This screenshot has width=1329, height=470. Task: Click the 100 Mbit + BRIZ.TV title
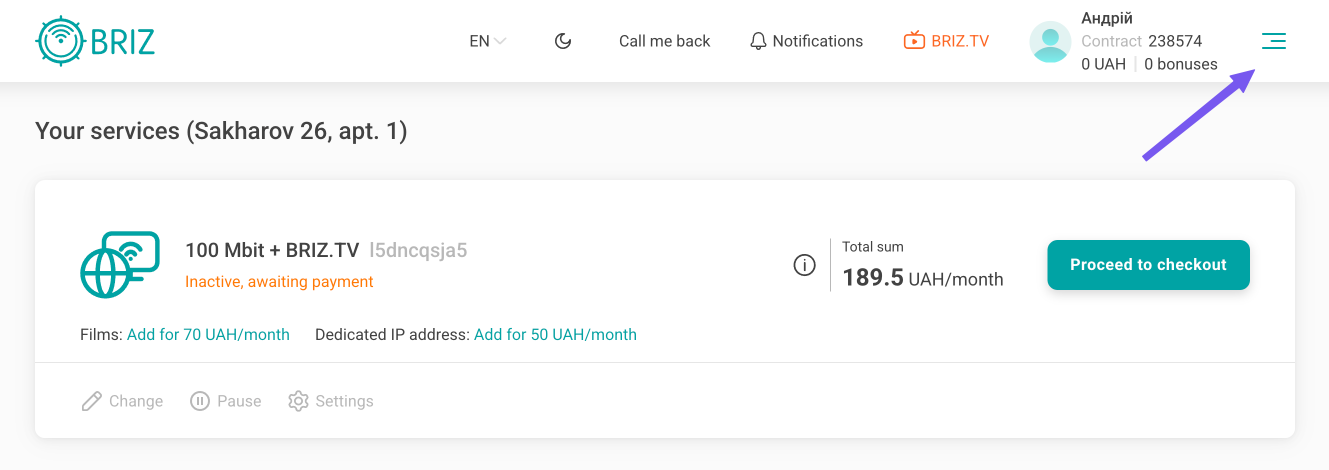272,250
